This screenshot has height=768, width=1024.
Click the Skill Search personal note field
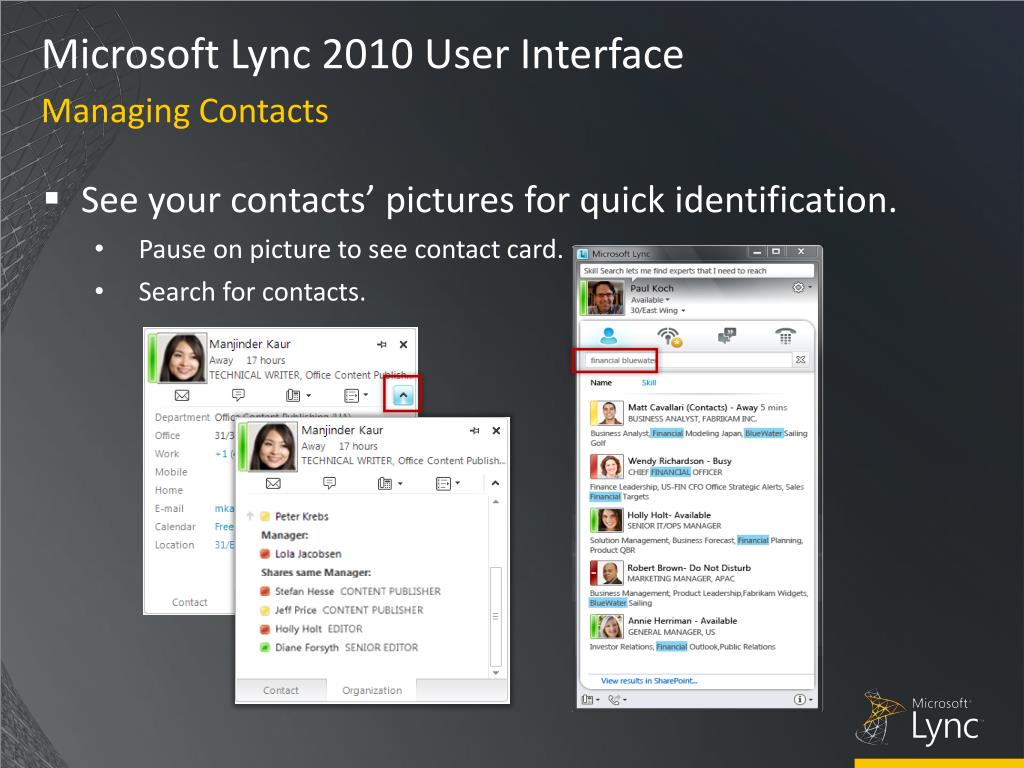697,270
